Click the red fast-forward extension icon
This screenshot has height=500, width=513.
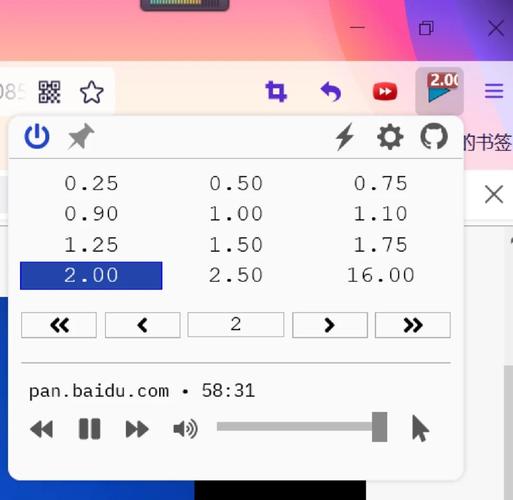(x=385, y=91)
